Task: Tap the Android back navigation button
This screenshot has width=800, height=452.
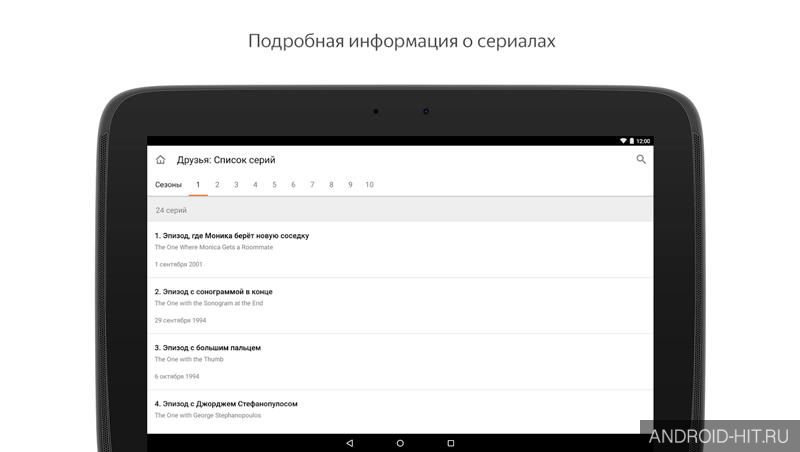Action: 349,443
